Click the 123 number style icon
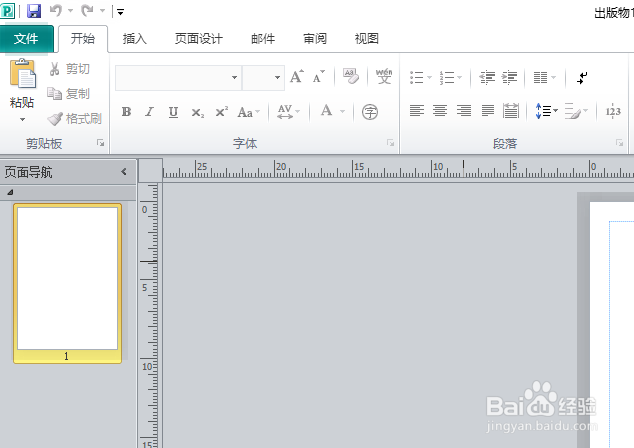The width and height of the screenshot is (634, 448). [x=613, y=111]
